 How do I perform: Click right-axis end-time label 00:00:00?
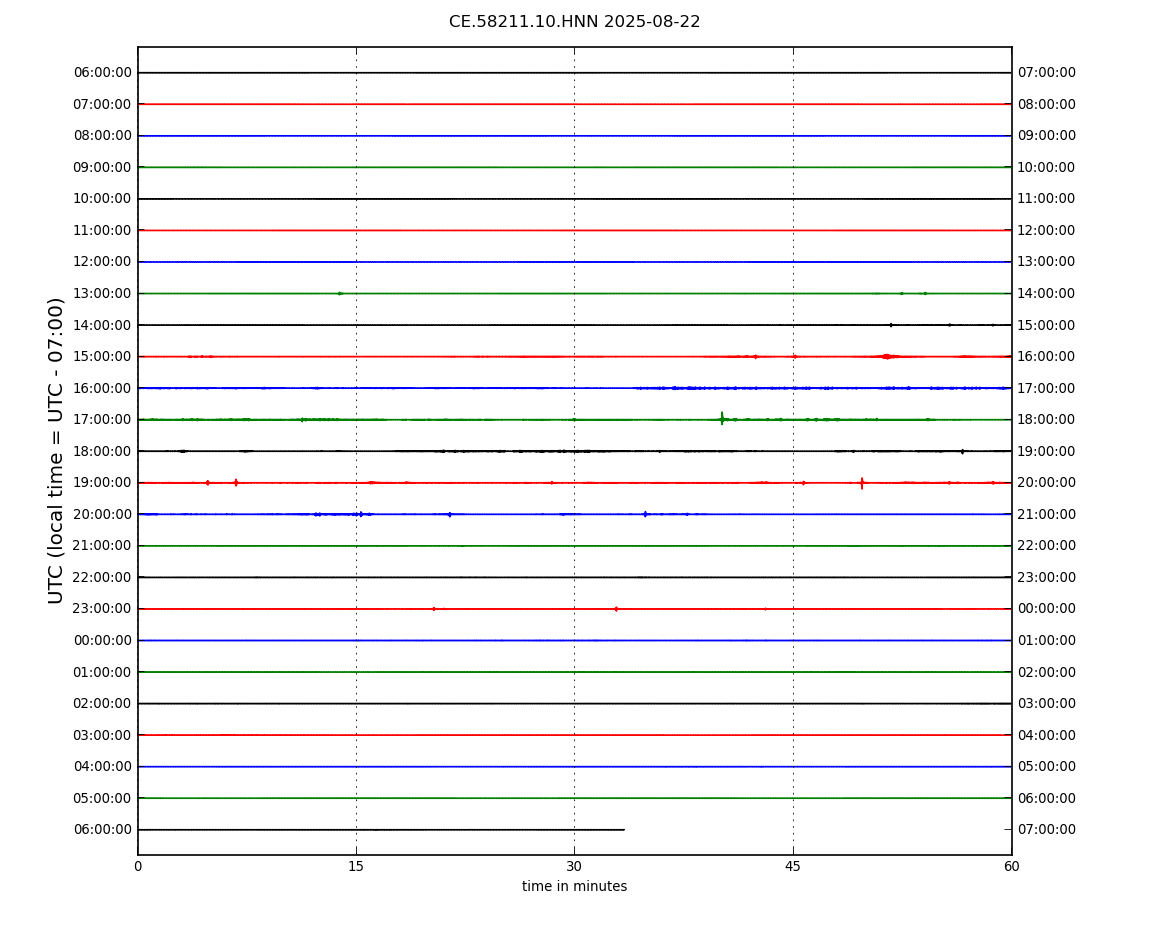[1047, 609]
